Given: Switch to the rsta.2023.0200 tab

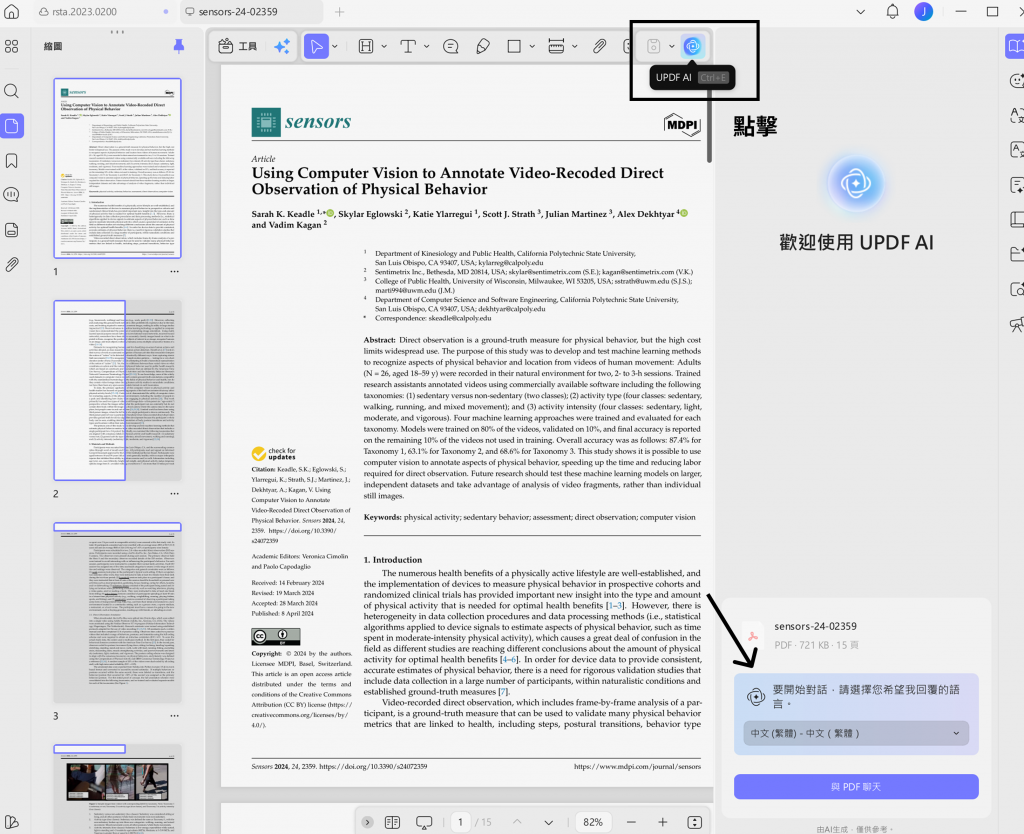Looking at the screenshot, I should click(x=103, y=12).
